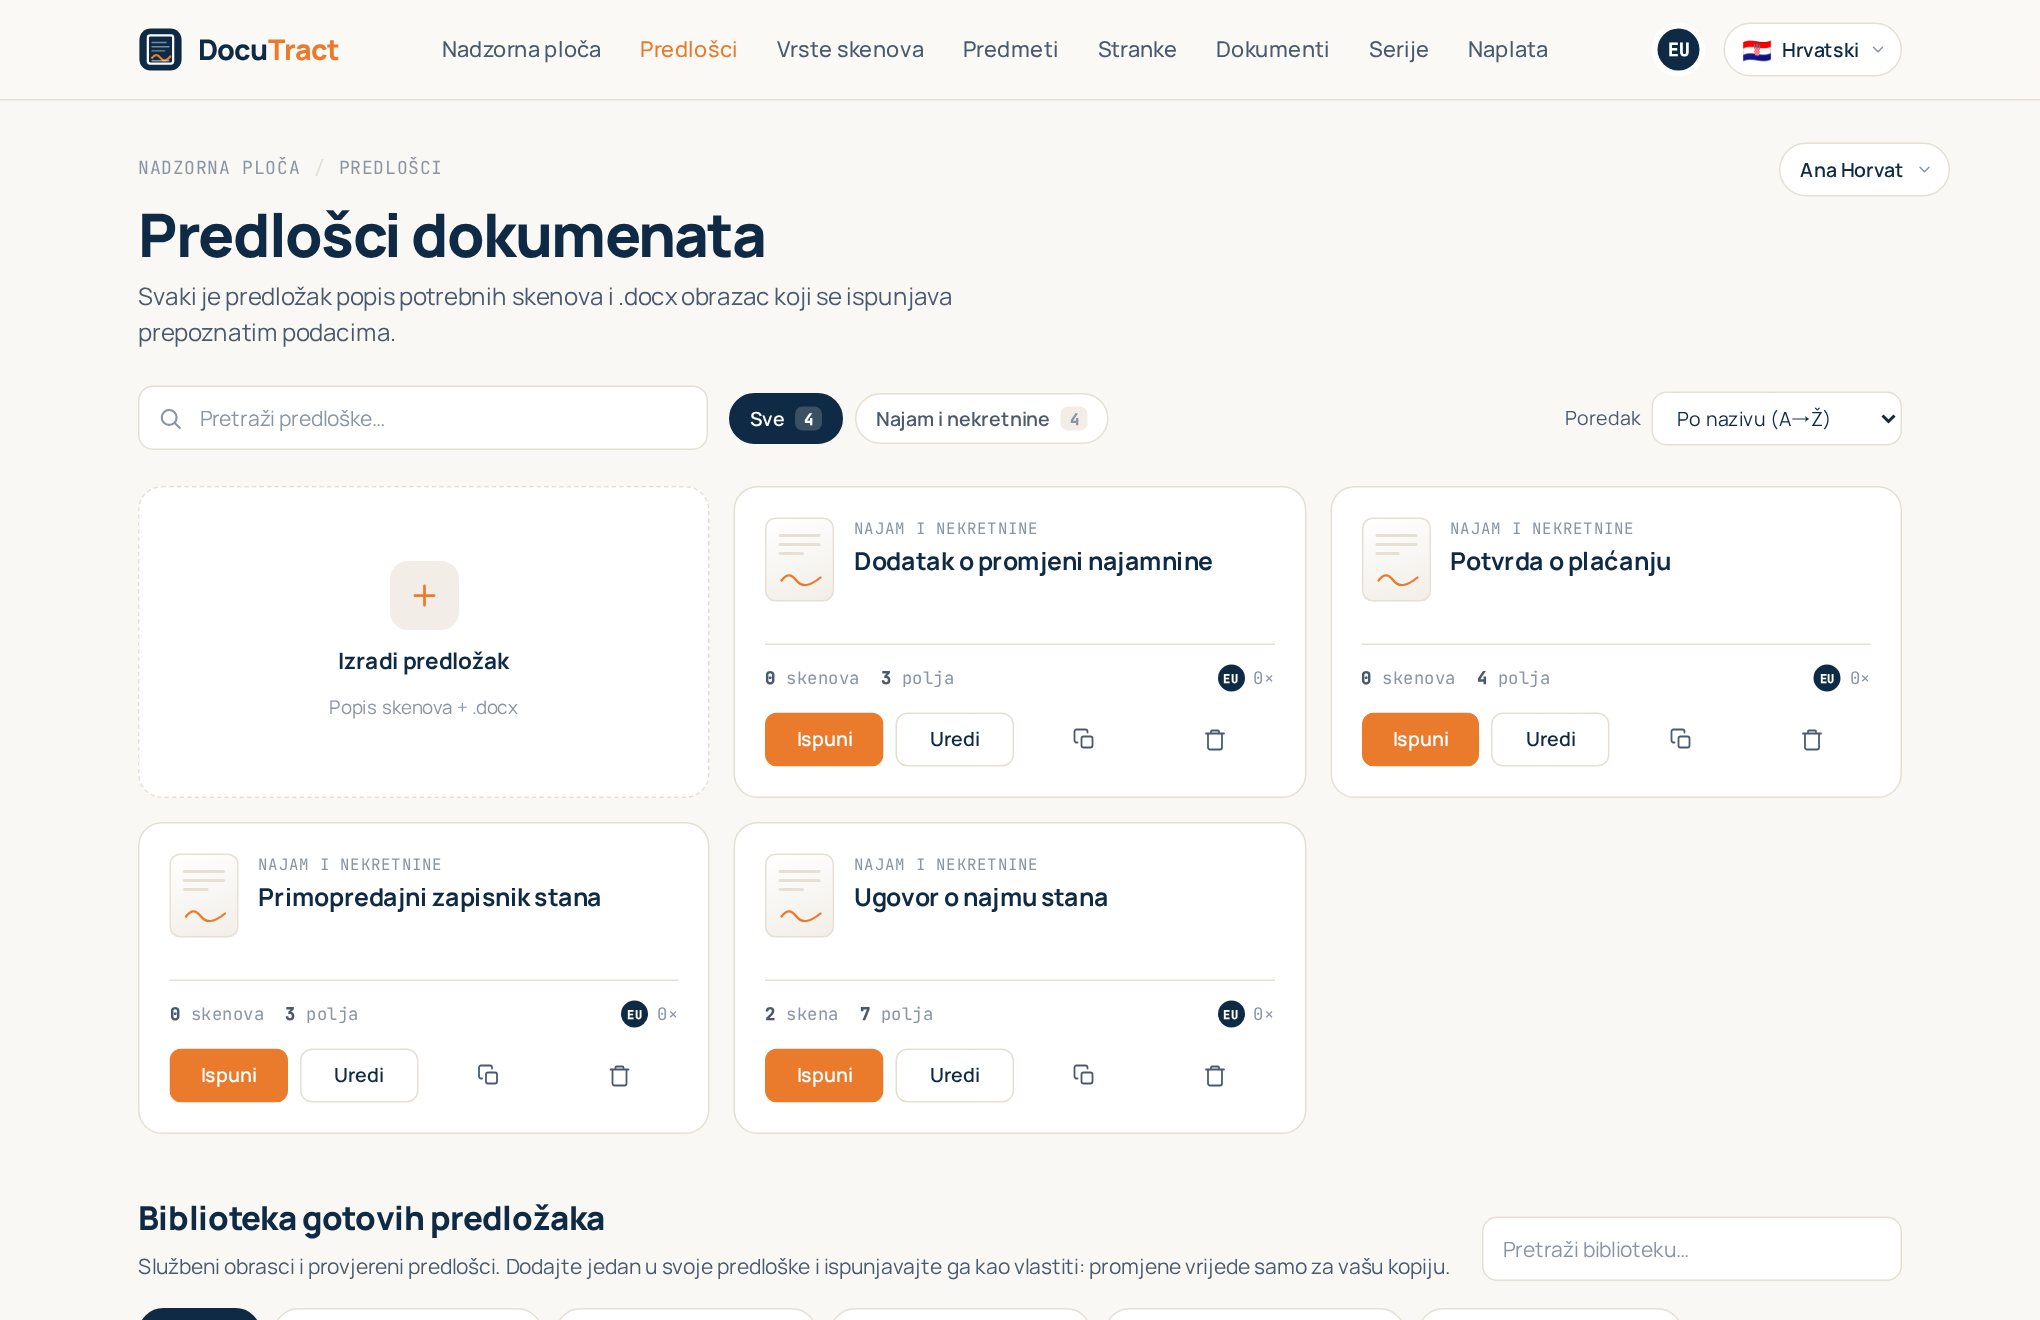Delete the Primopredajni zapisnik stana template

[x=619, y=1075]
